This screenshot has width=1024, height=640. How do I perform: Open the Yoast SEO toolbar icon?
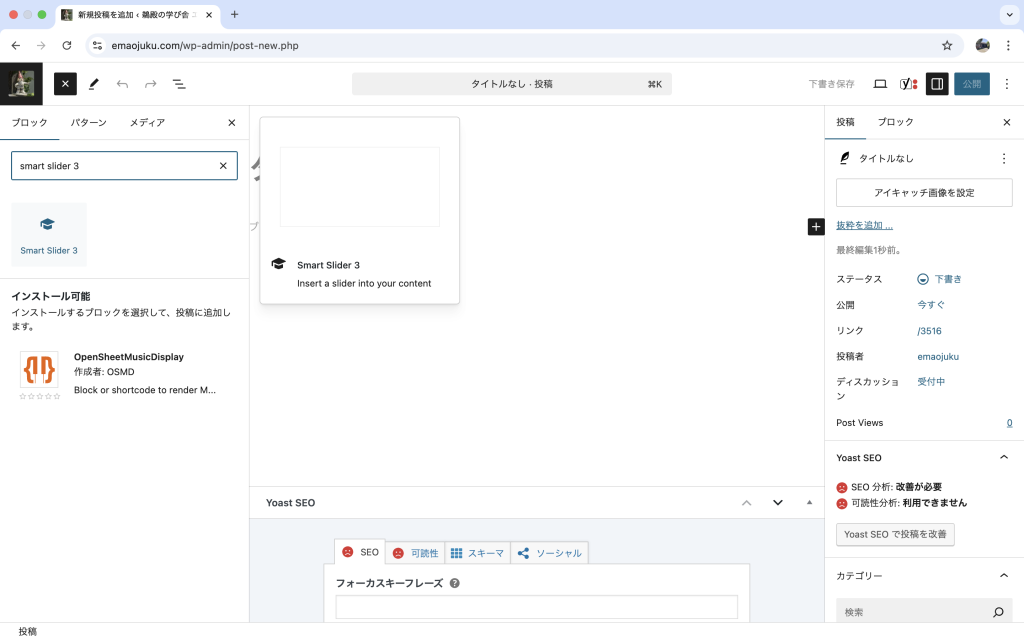click(908, 84)
